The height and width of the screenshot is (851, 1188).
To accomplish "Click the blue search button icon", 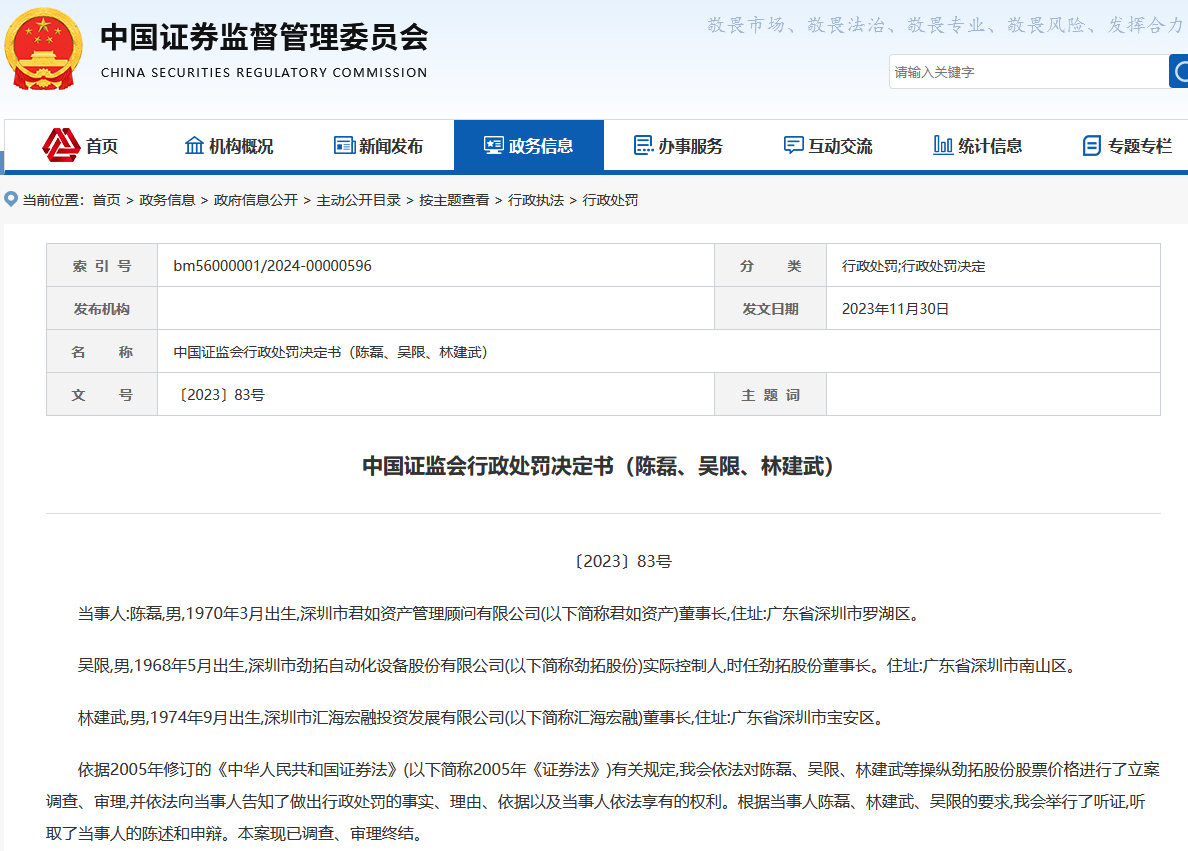I will click(x=1179, y=71).
